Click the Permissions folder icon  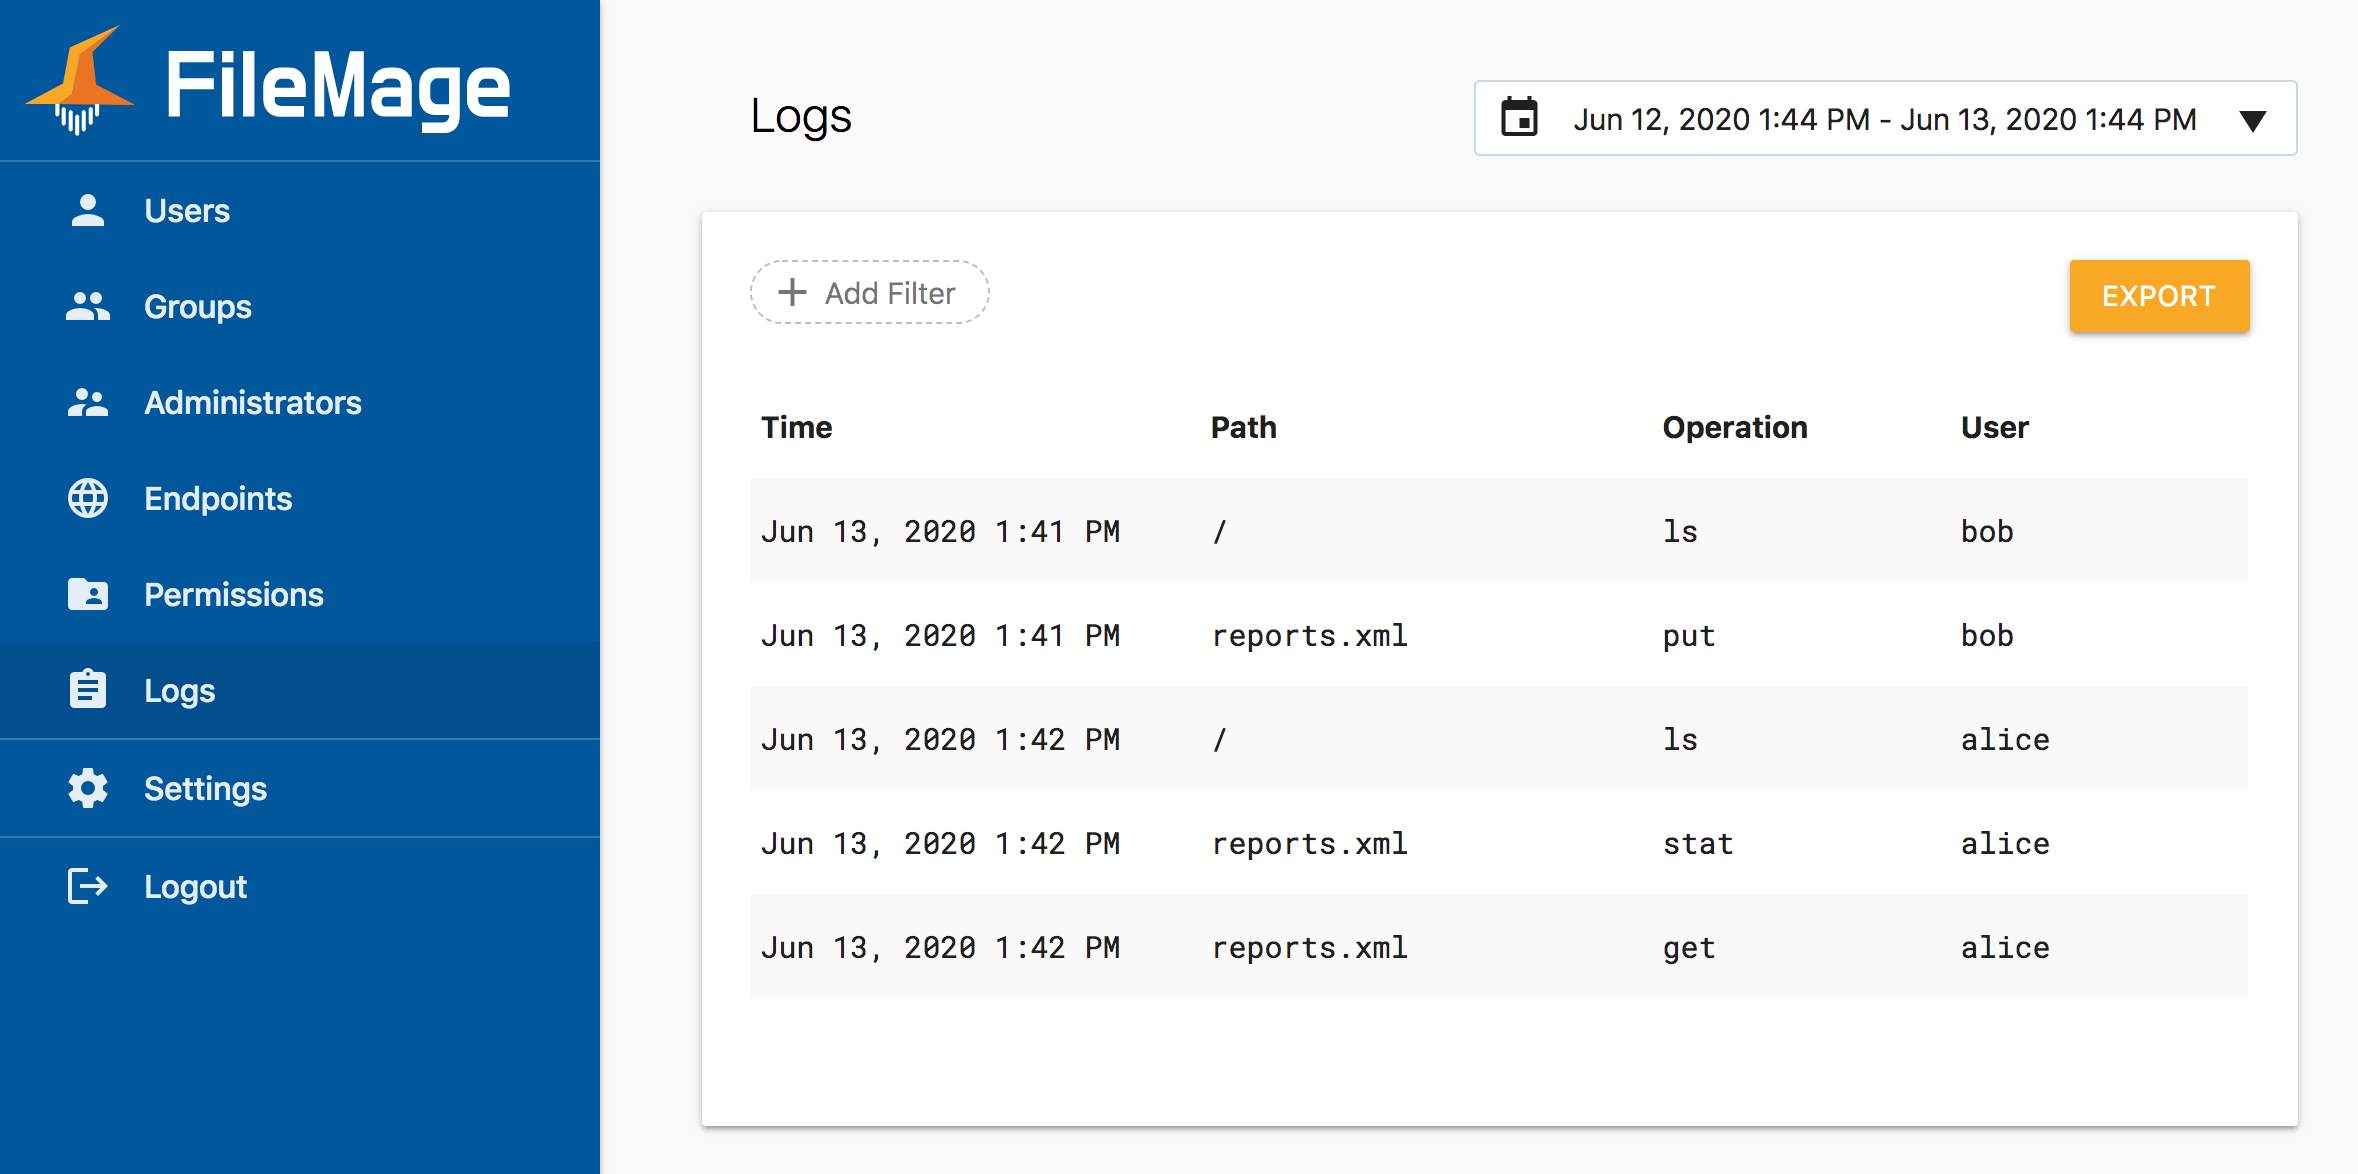pyautogui.click(x=88, y=594)
